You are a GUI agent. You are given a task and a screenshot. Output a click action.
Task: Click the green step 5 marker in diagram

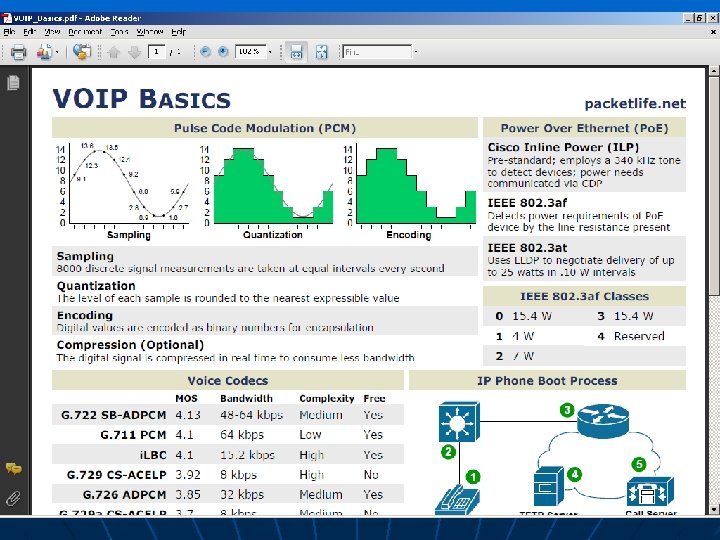(639, 464)
